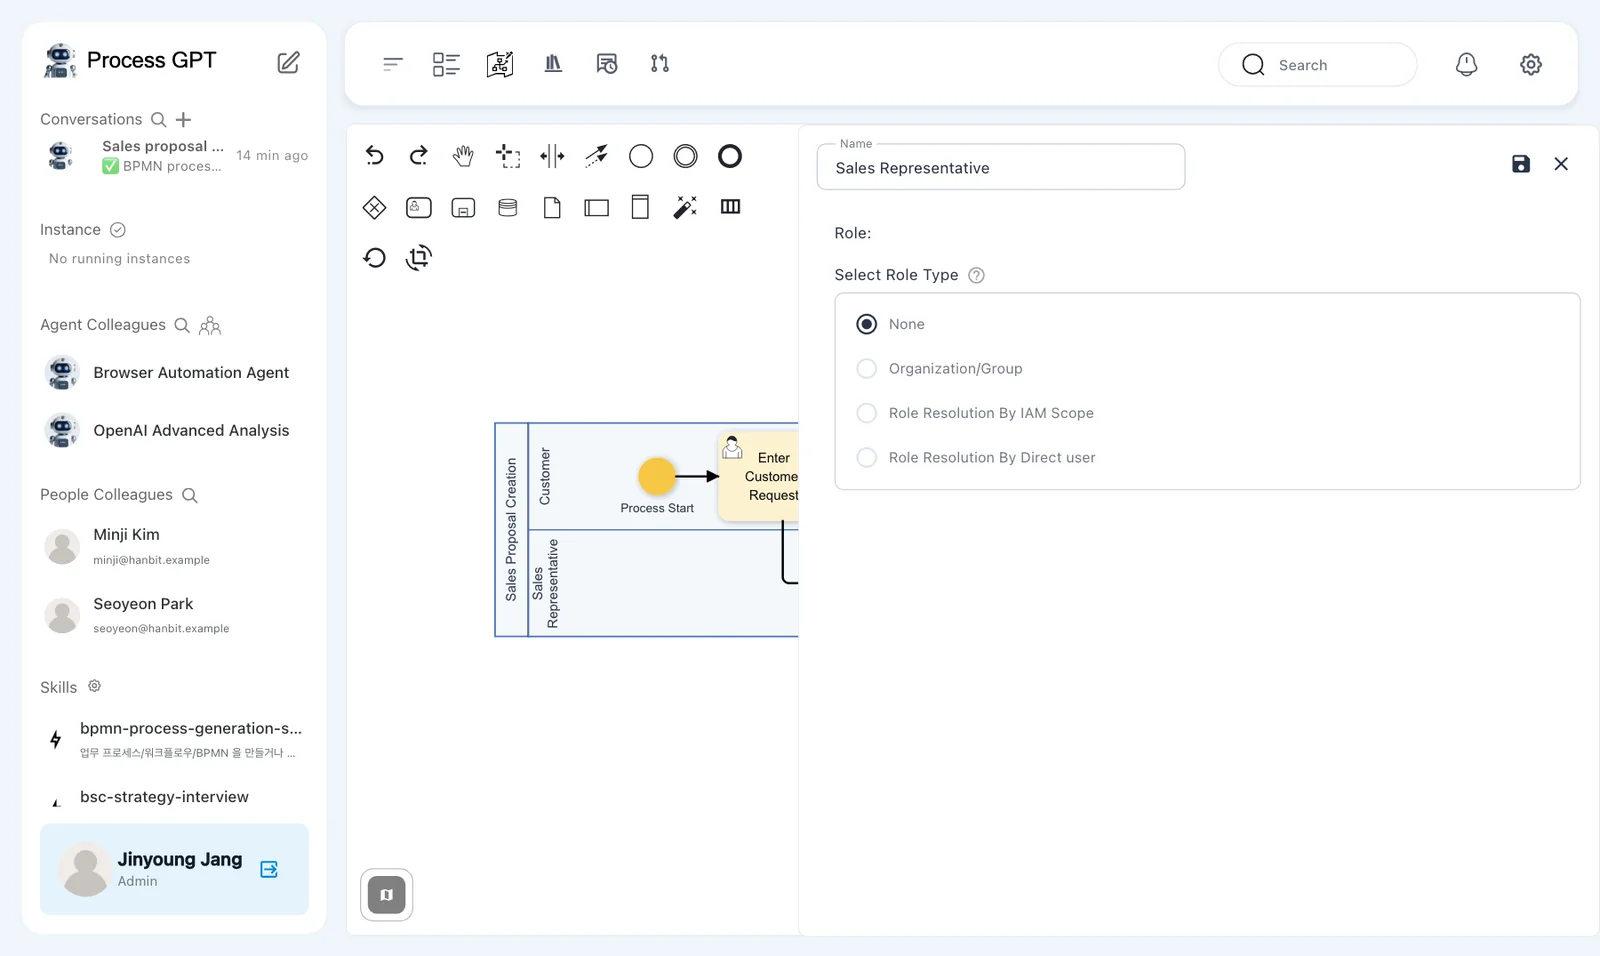Click the undo arrow icon
This screenshot has width=1600, height=956.
pyautogui.click(x=374, y=156)
